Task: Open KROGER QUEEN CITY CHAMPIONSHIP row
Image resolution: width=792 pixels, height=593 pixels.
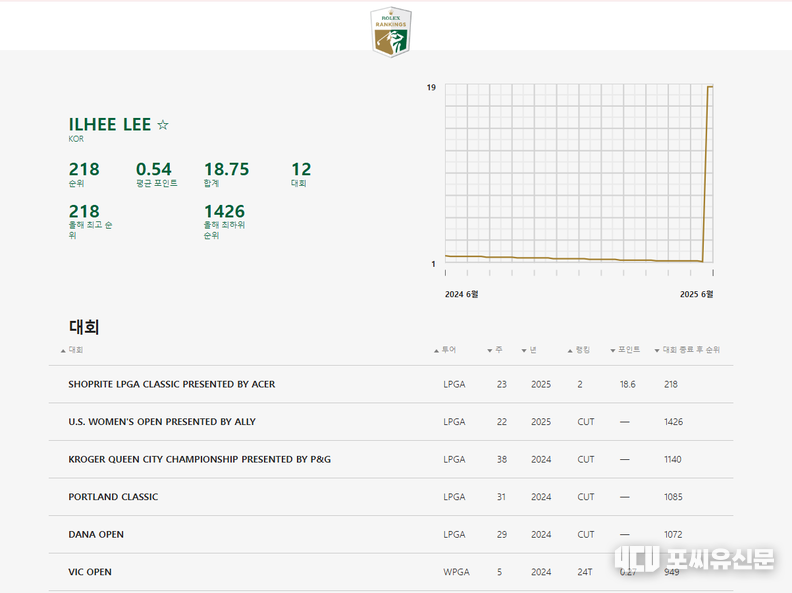Action: pyautogui.click(x=391, y=459)
